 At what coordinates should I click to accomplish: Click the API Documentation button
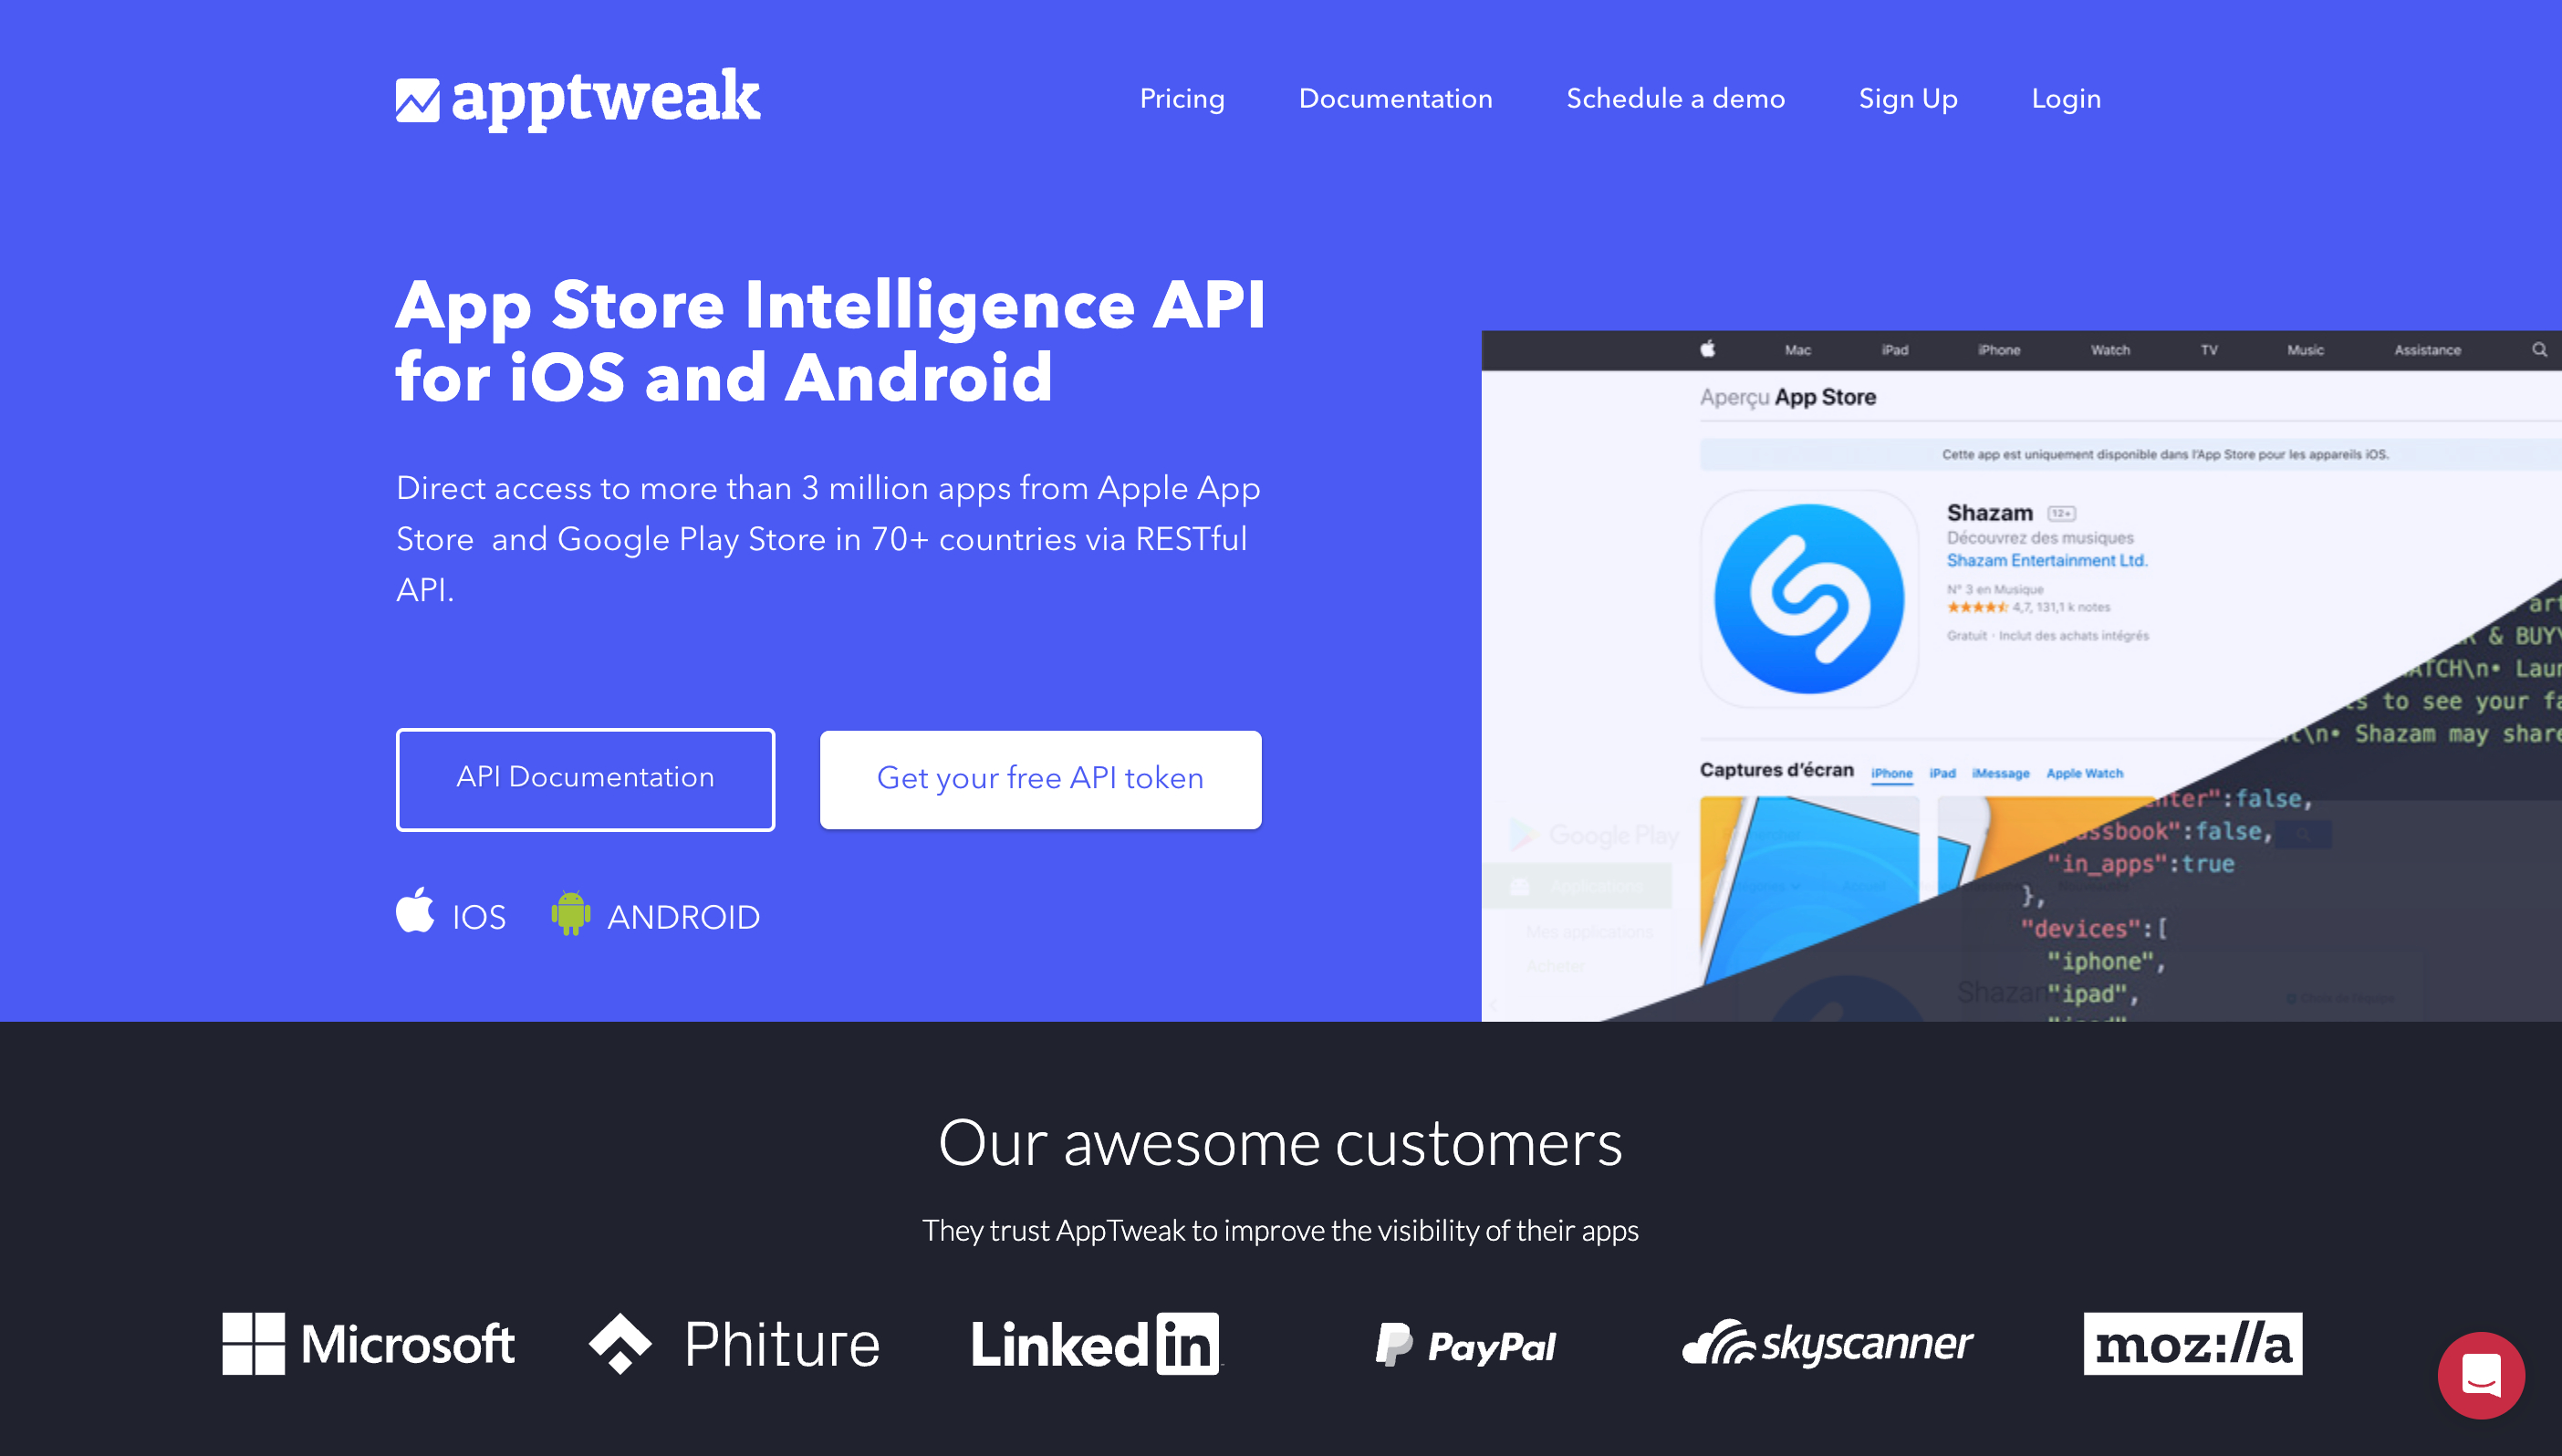584,777
